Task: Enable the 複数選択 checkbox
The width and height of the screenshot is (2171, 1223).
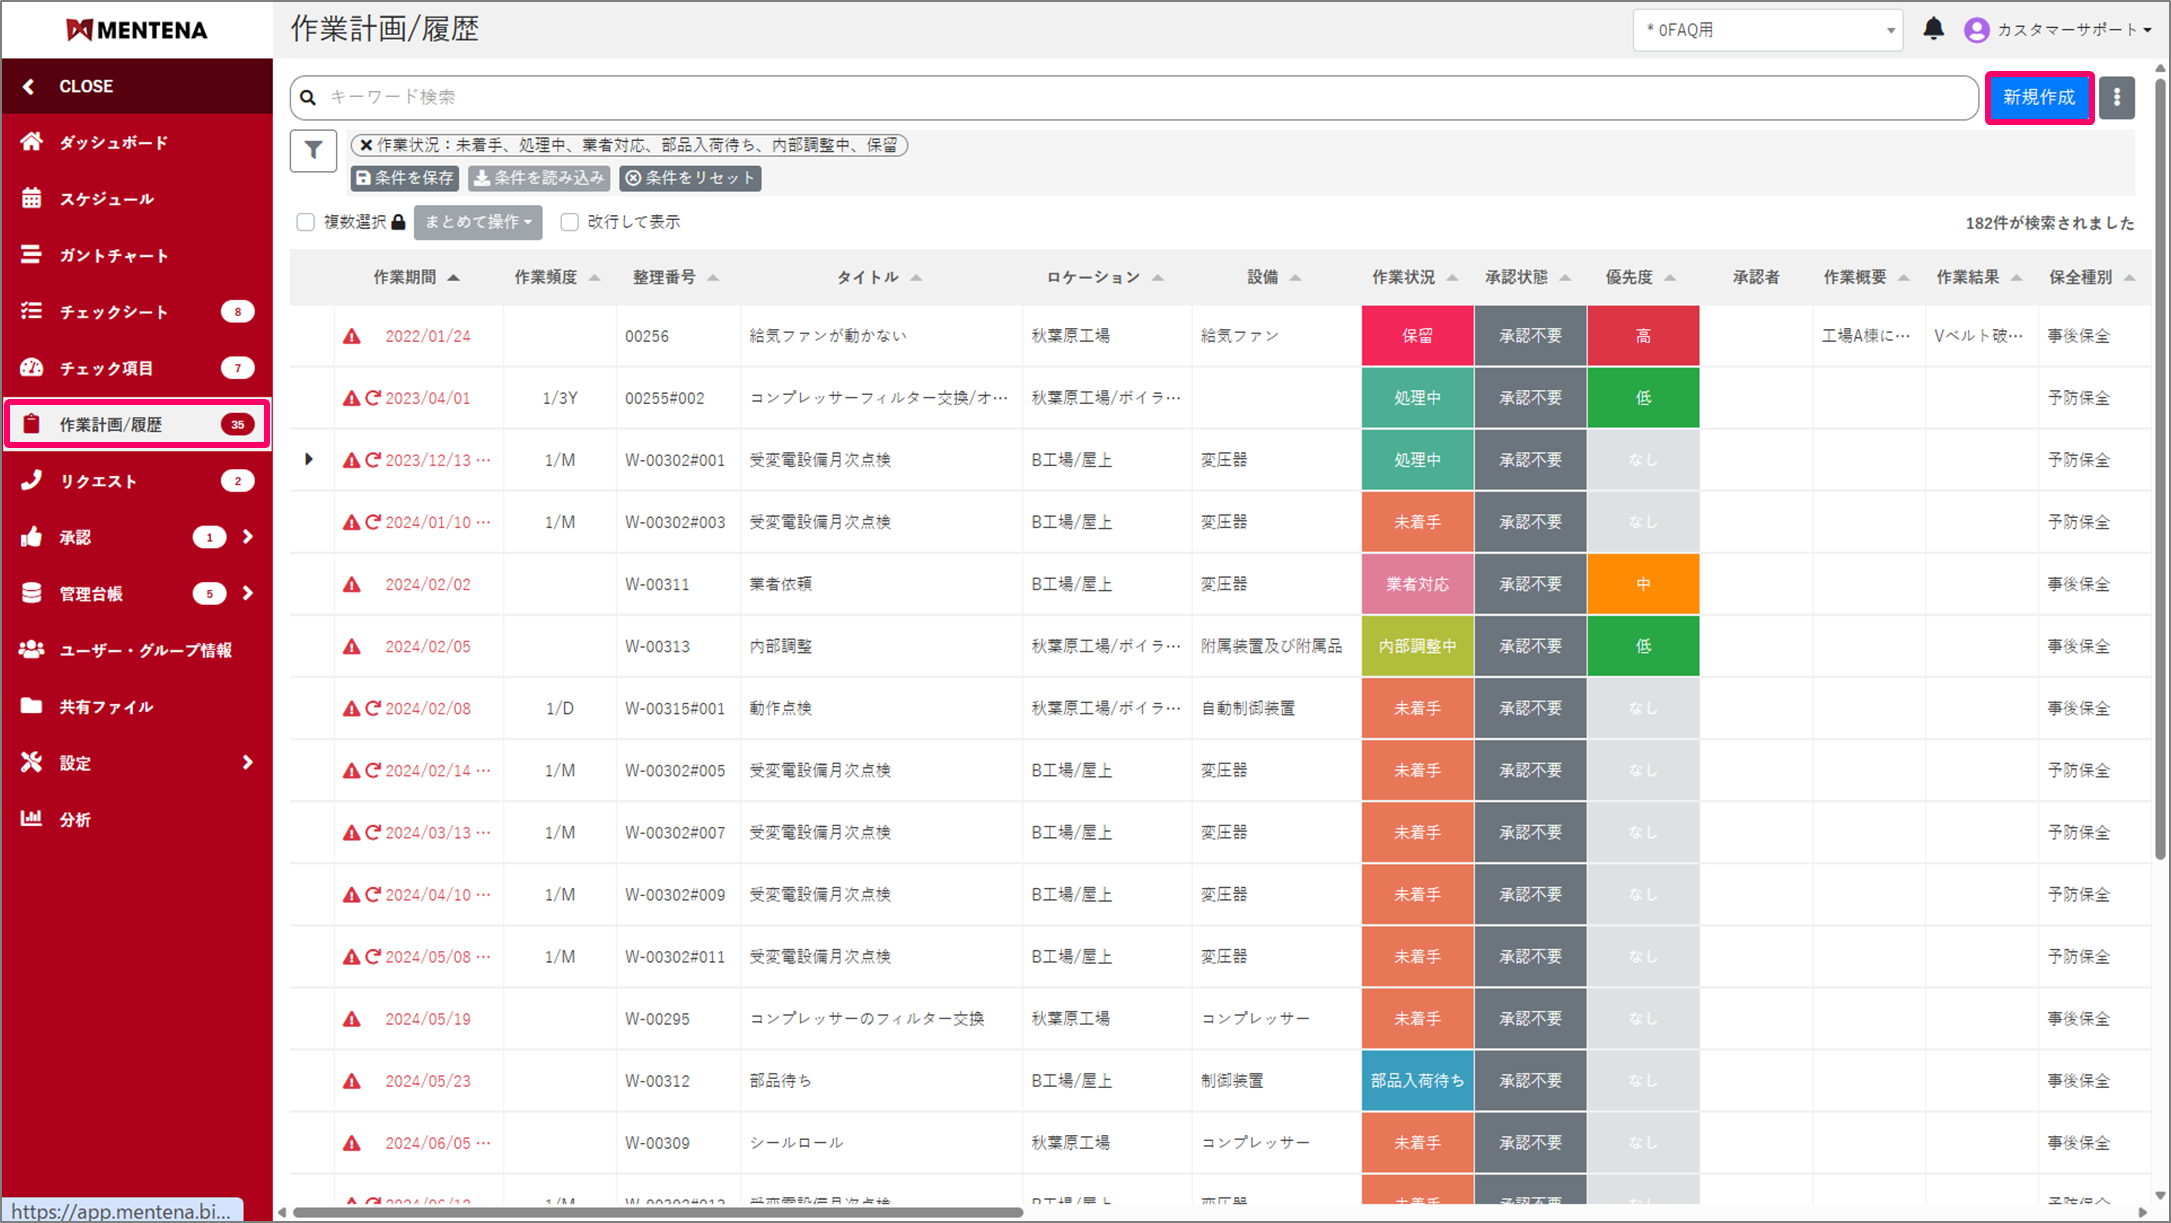Action: (x=306, y=222)
